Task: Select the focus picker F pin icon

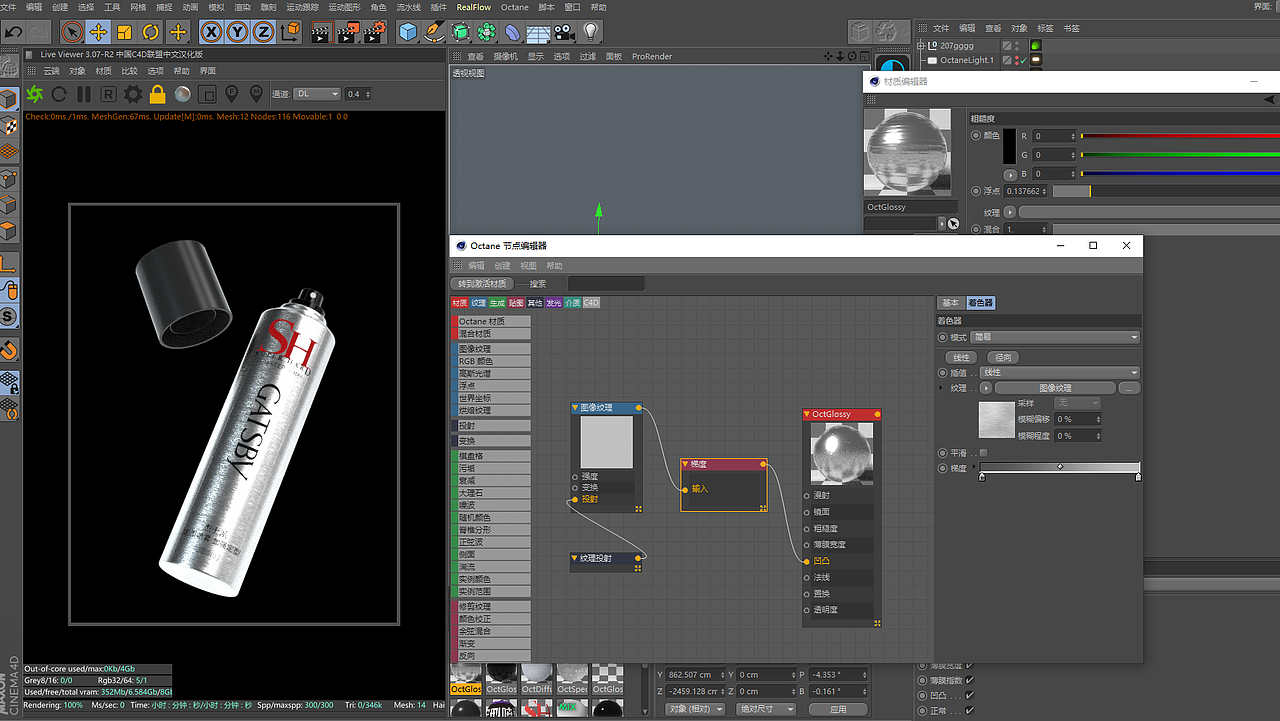Action: pos(231,93)
